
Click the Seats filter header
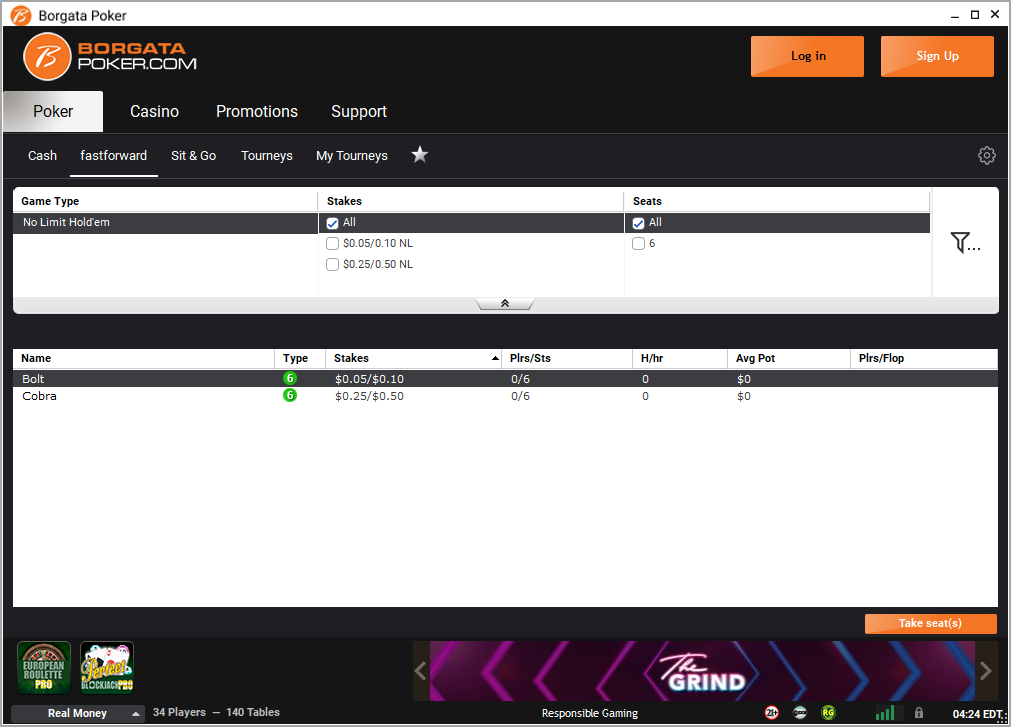point(777,201)
